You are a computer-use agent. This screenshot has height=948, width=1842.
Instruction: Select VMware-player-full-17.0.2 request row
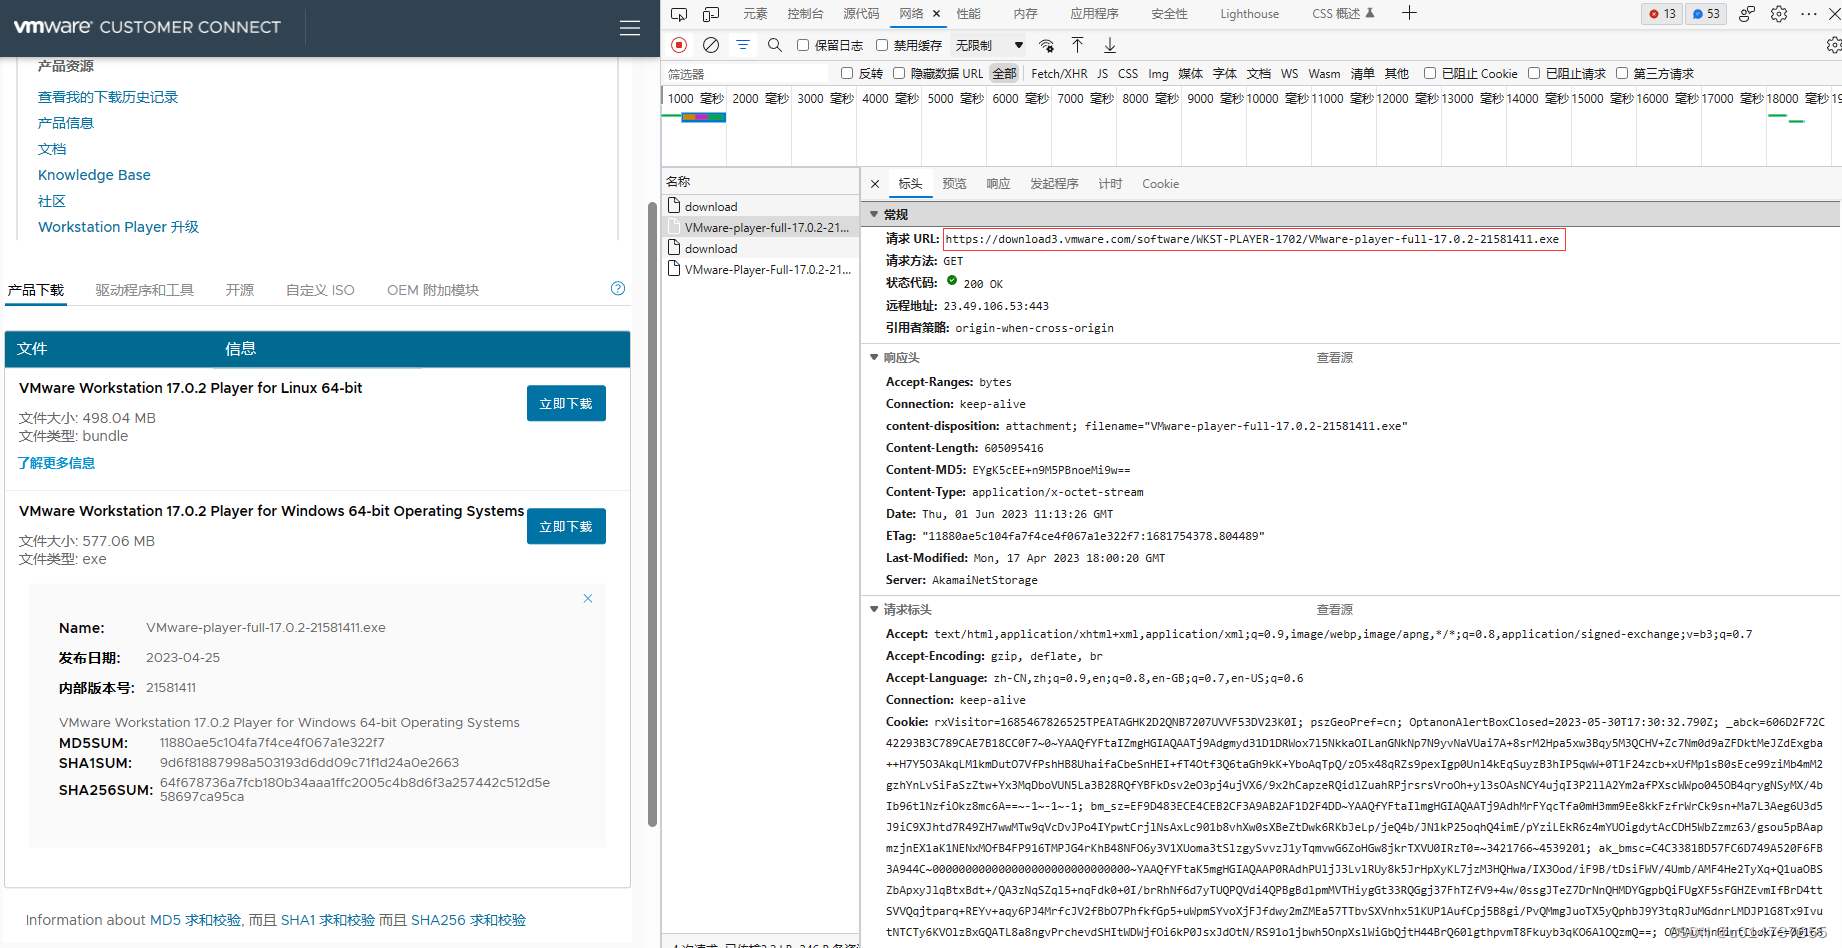coord(760,227)
